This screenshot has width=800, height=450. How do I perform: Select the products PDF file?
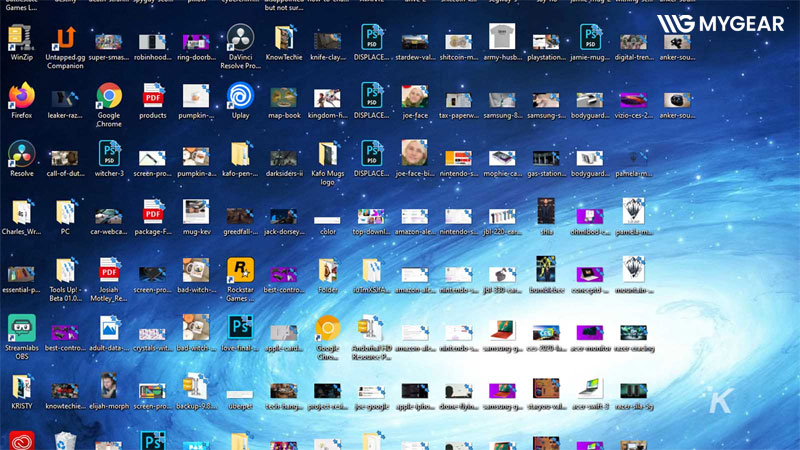coord(153,97)
